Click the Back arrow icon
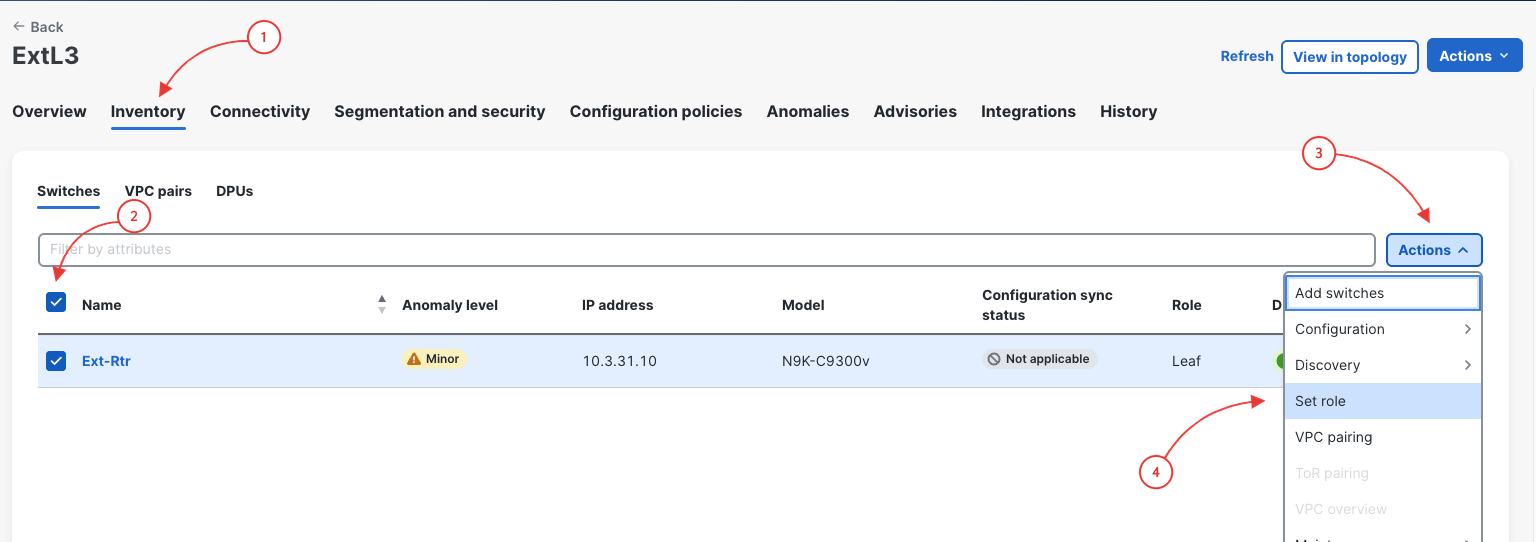1536x542 pixels. pyautogui.click(x=19, y=27)
